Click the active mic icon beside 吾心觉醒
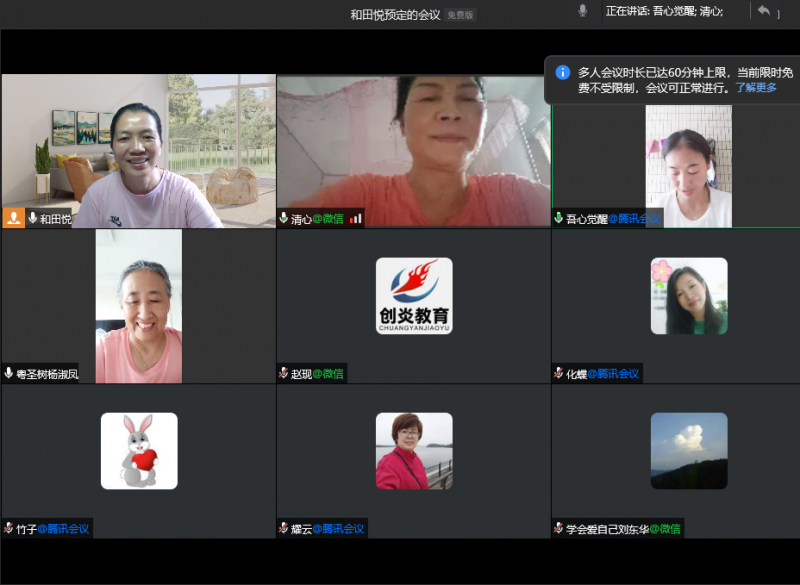Screen dimensions: 800x585 coord(559,218)
